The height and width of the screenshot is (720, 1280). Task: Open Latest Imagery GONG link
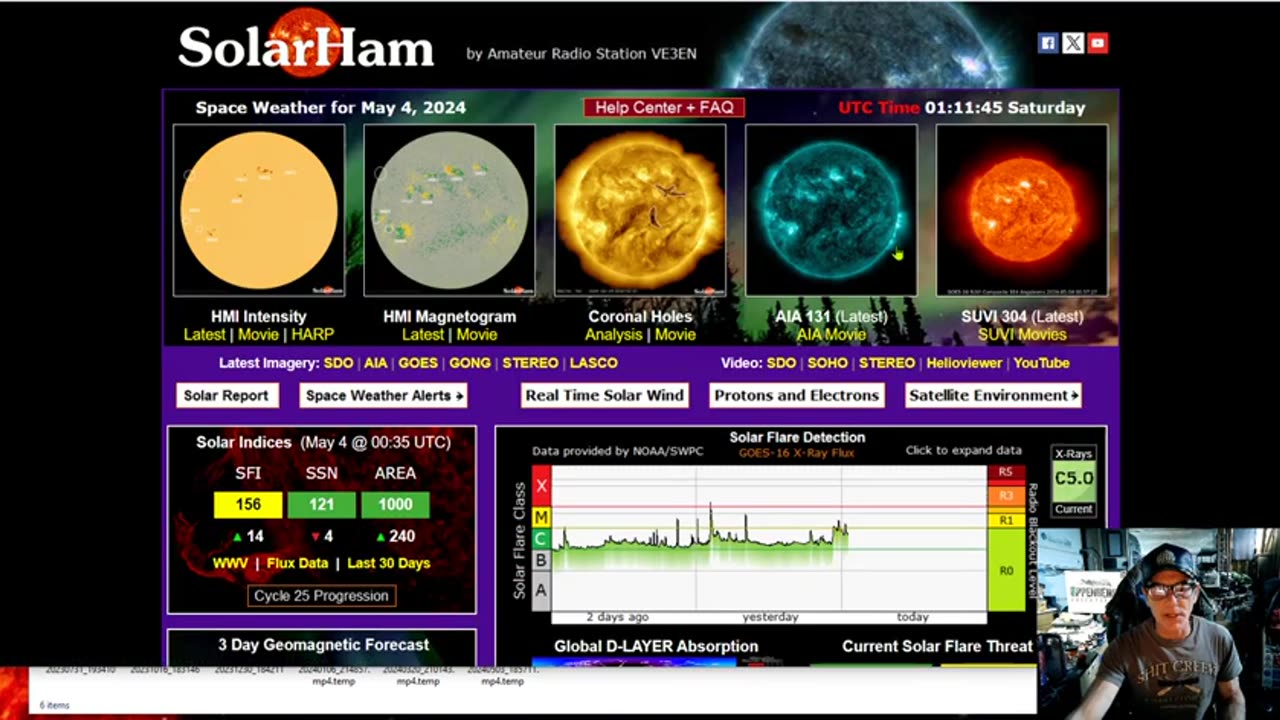[x=470, y=363]
